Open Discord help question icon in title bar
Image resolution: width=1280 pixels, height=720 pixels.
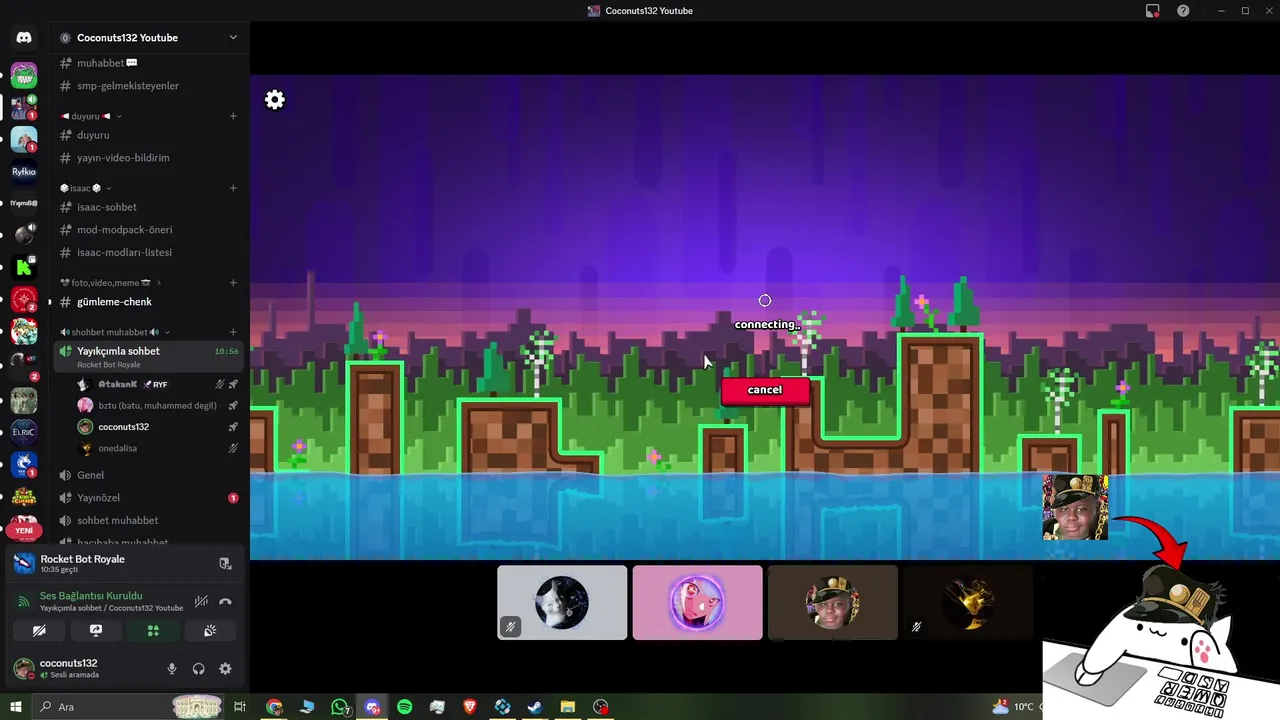[1183, 11]
